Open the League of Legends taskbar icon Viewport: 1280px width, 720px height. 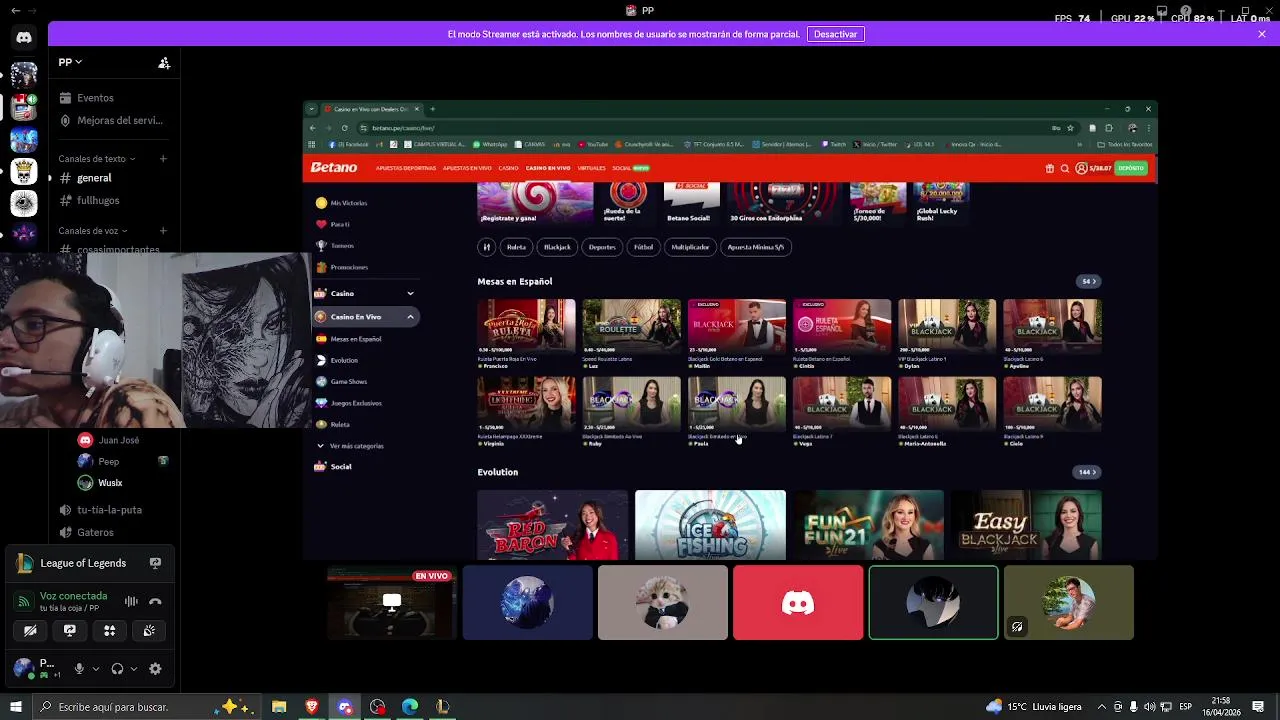[x=442, y=707]
